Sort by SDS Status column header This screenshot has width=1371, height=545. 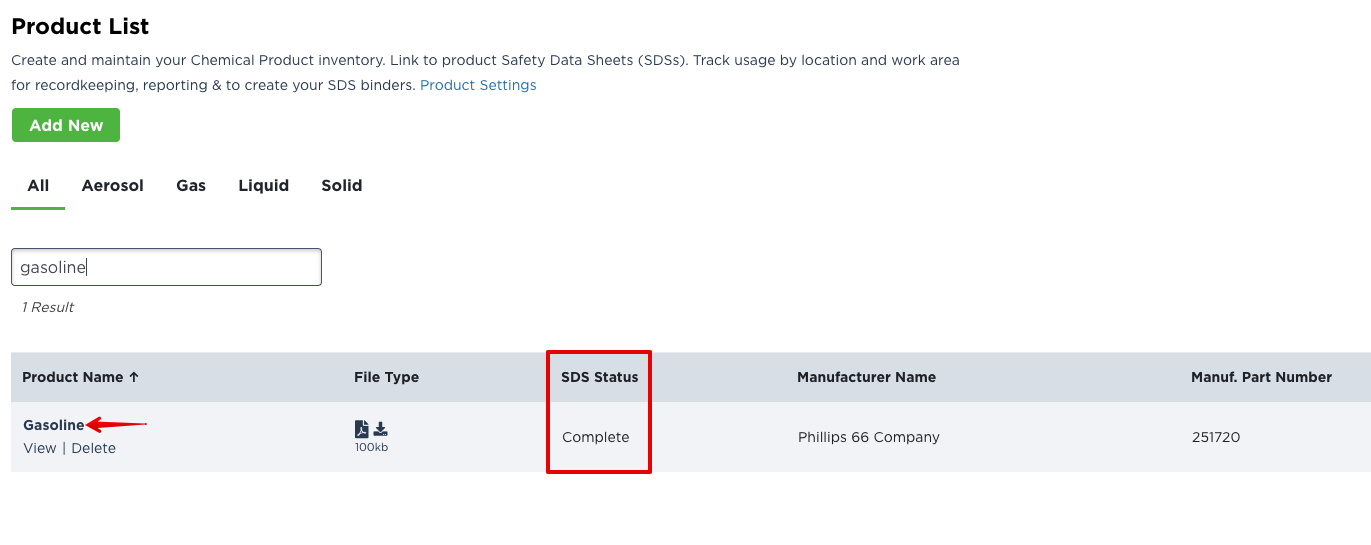(x=599, y=377)
